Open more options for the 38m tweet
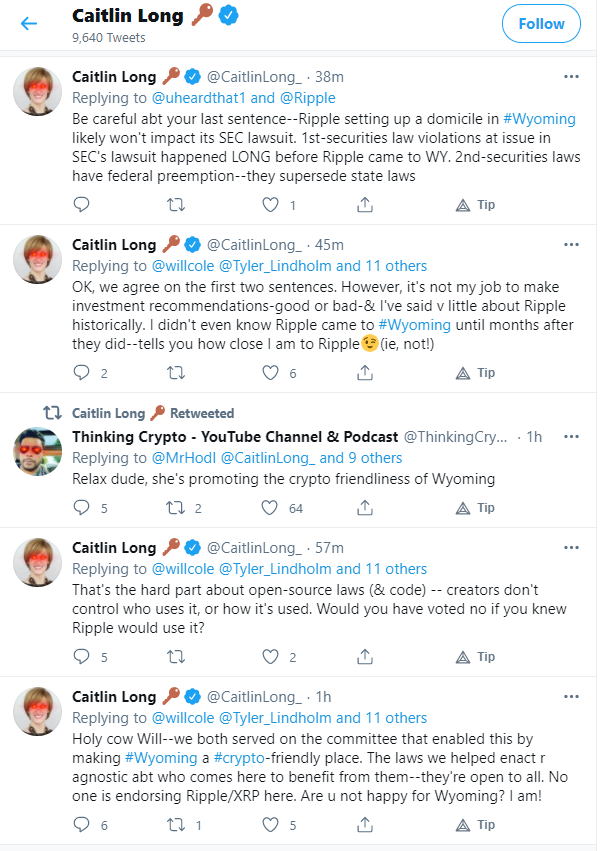 (571, 77)
